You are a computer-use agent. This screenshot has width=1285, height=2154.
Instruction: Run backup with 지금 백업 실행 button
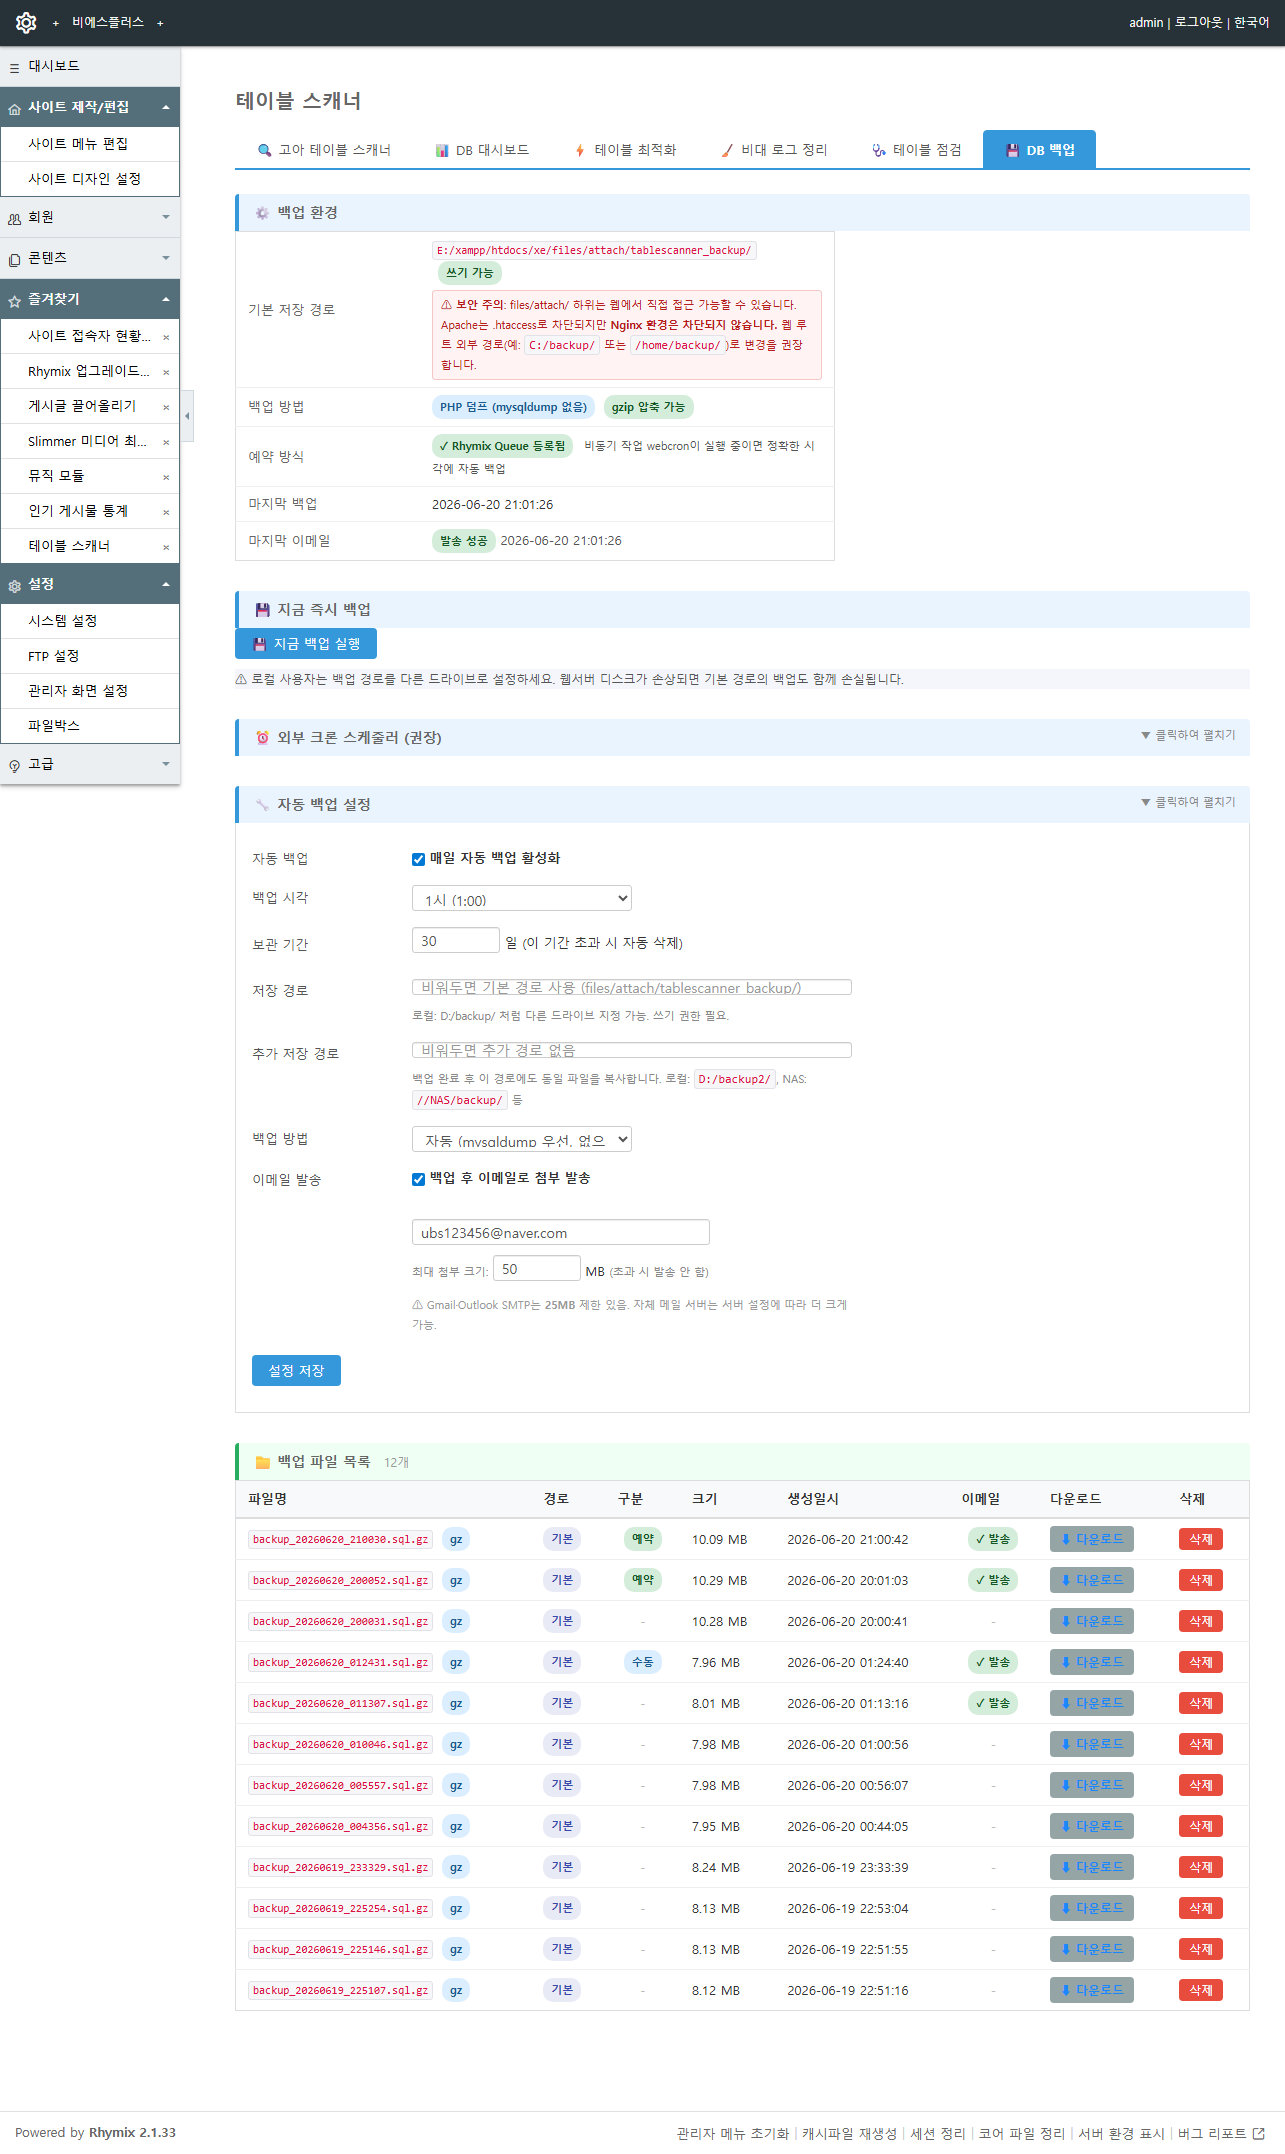306,644
